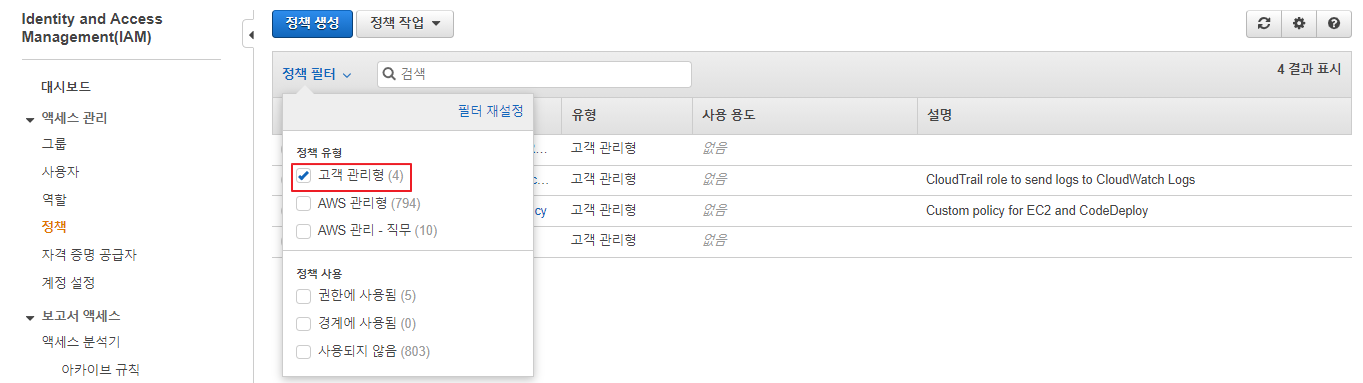
Task: Open the 정책 작업 dropdown
Action: (405, 24)
